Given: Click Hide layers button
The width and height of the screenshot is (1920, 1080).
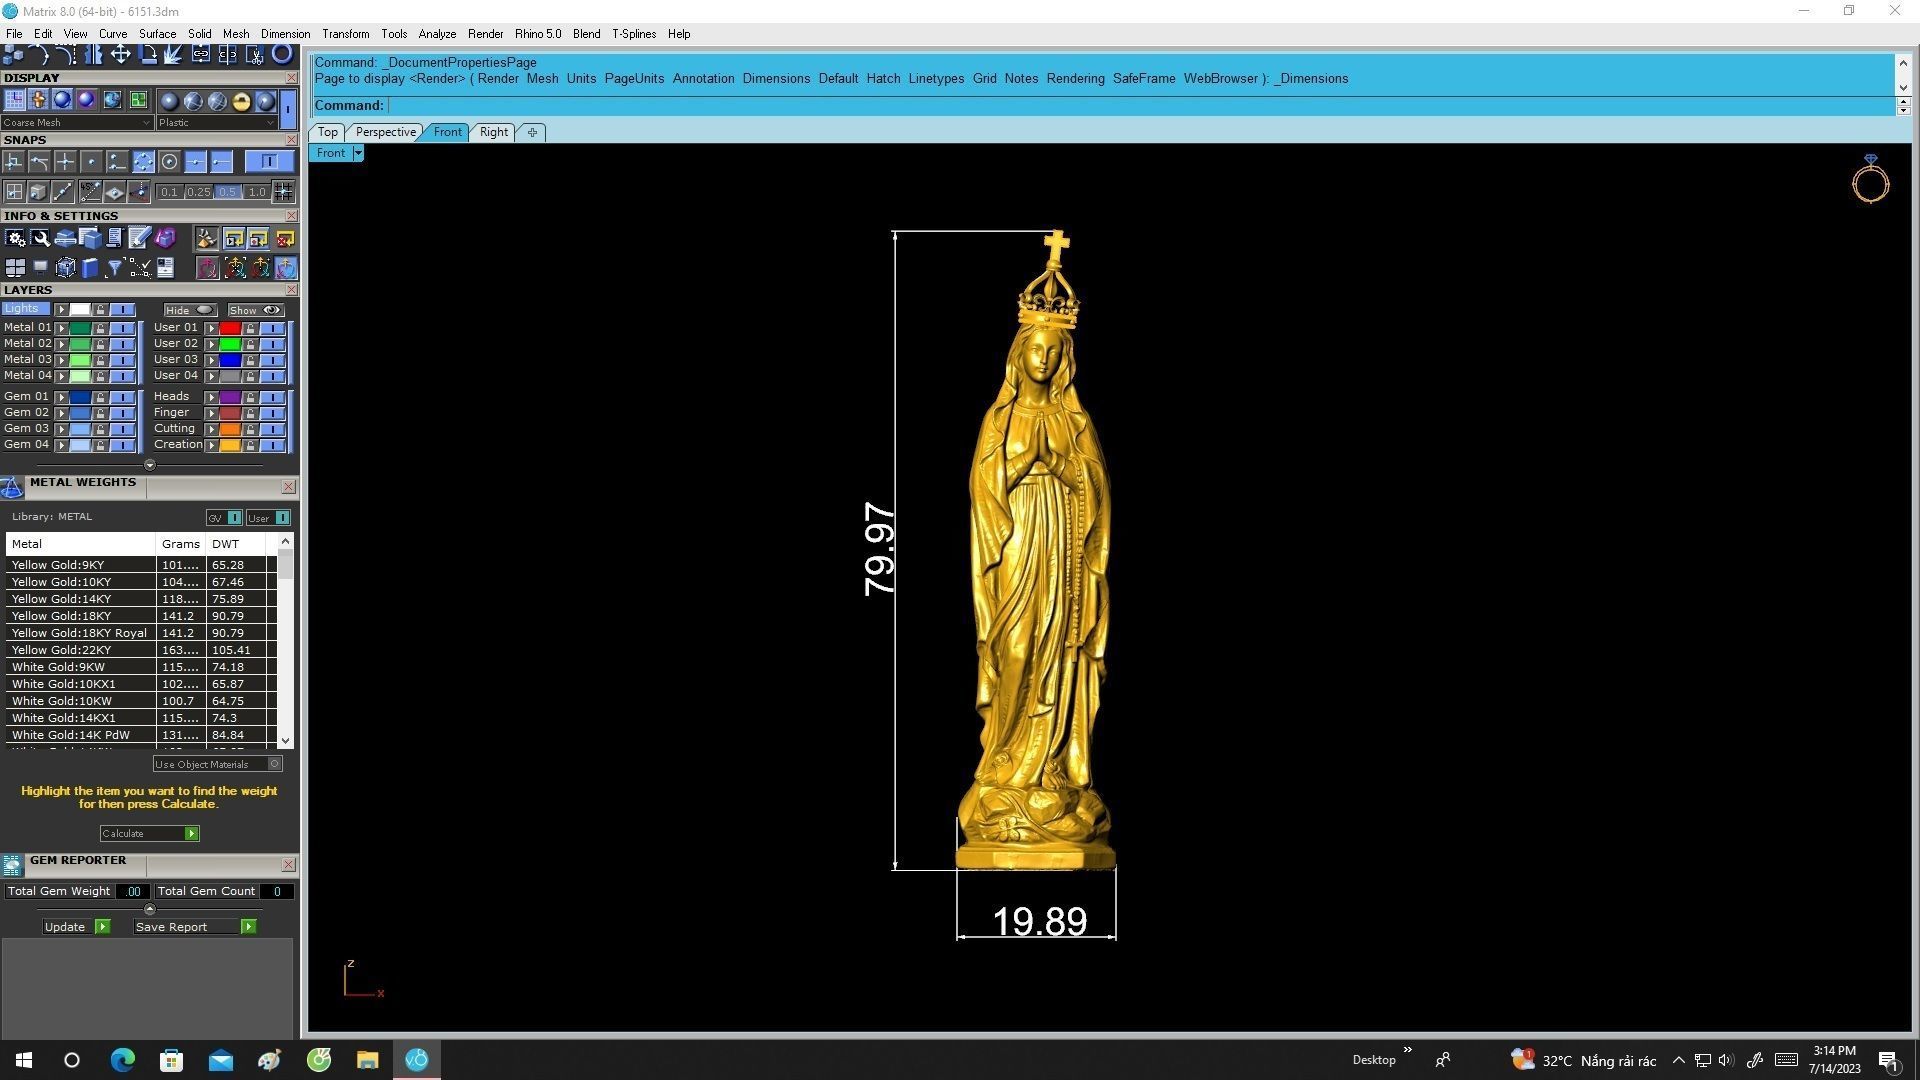Looking at the screenshot, I should [189, 310].
